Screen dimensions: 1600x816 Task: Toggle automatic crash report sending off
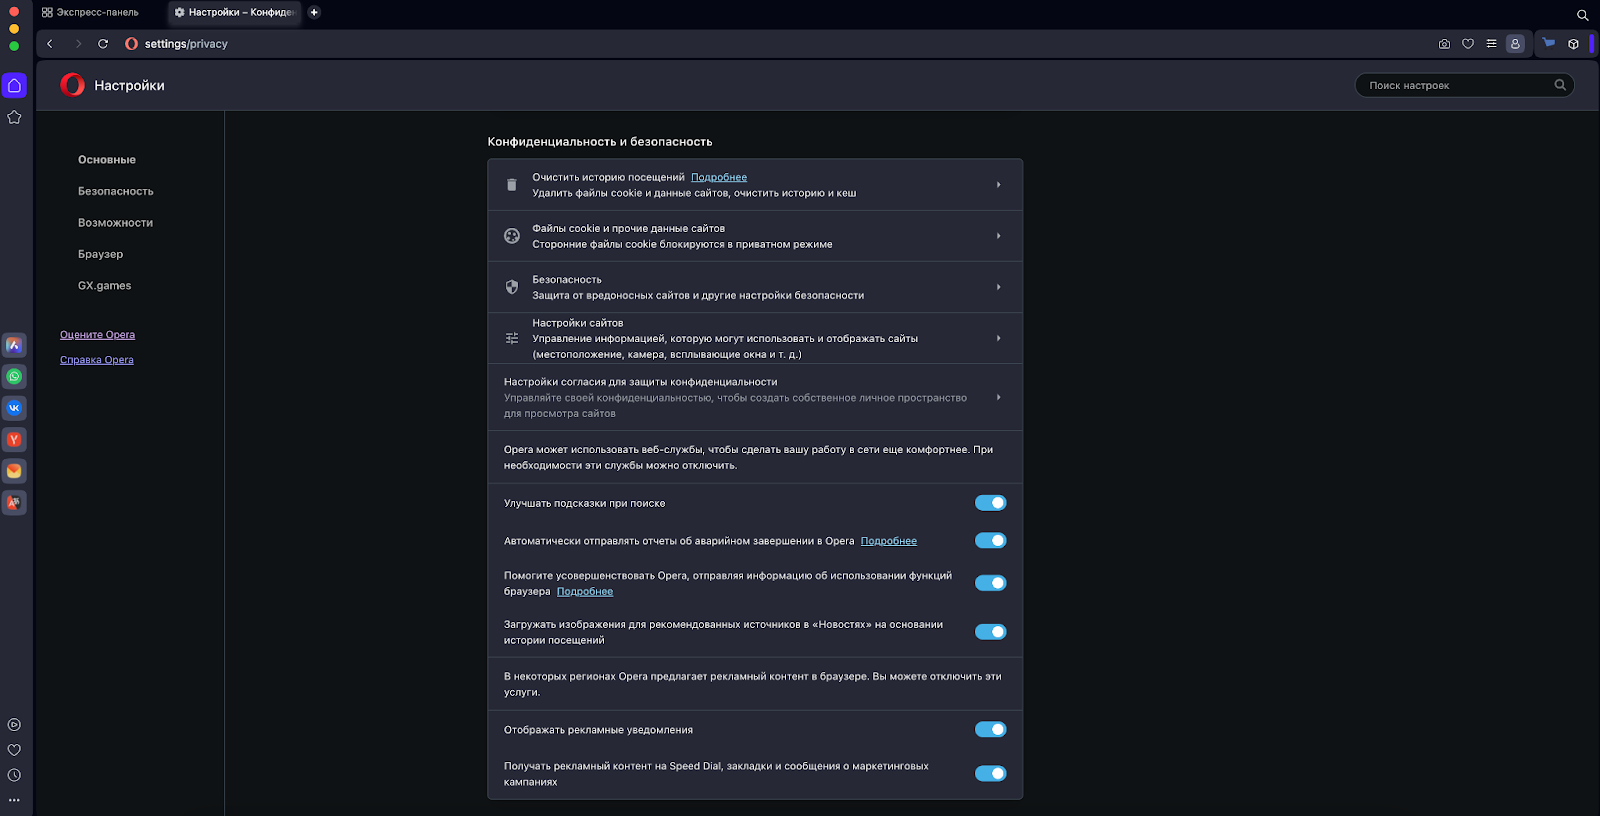[x=990, y=541]
